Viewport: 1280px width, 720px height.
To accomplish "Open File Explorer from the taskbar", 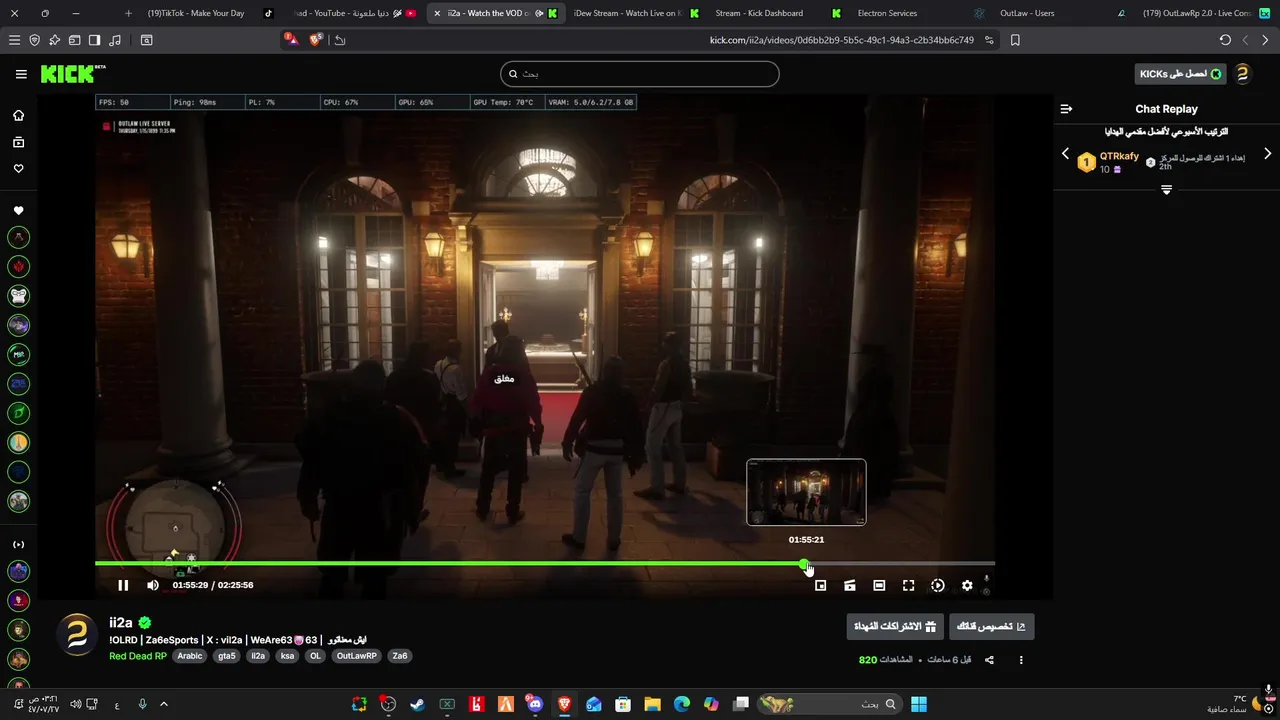I will (652, 705).
